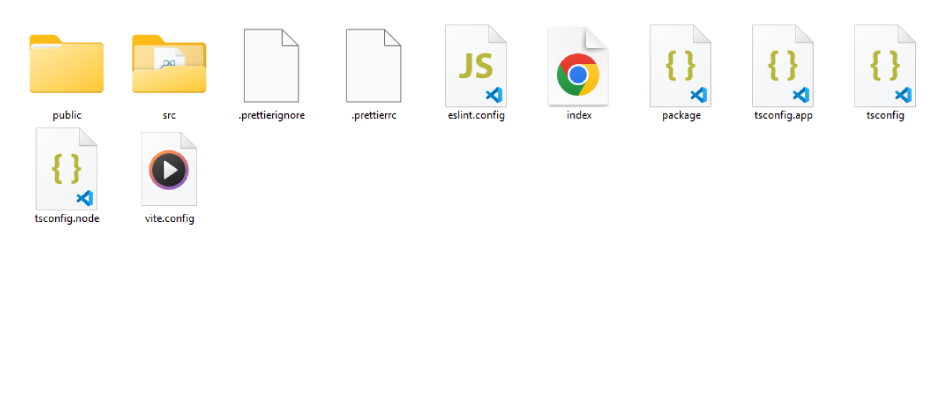This screenshot has width=940, height=420.
Task: Select the tsconfig.app JSON file icon
Action: point(783,65)
